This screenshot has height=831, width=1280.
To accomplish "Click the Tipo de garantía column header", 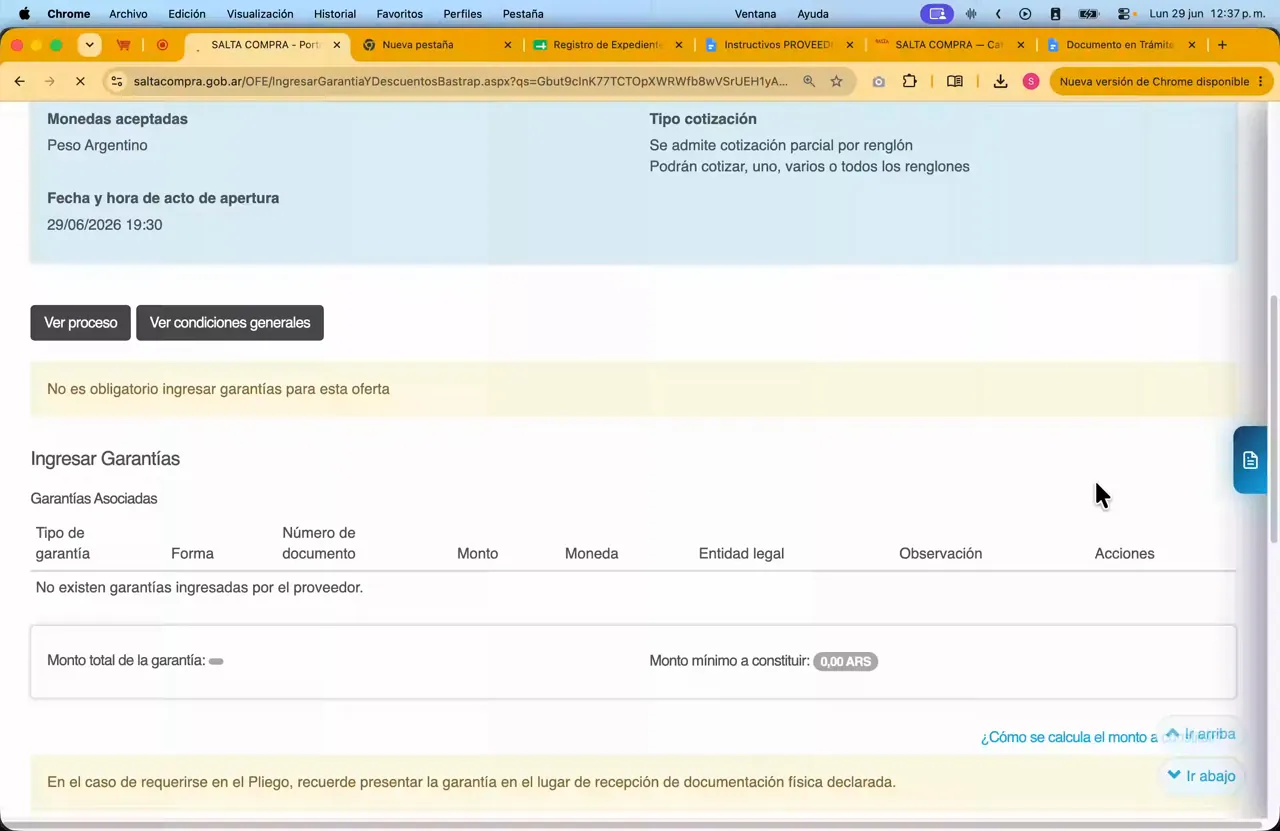I will [x=62, y=543].
